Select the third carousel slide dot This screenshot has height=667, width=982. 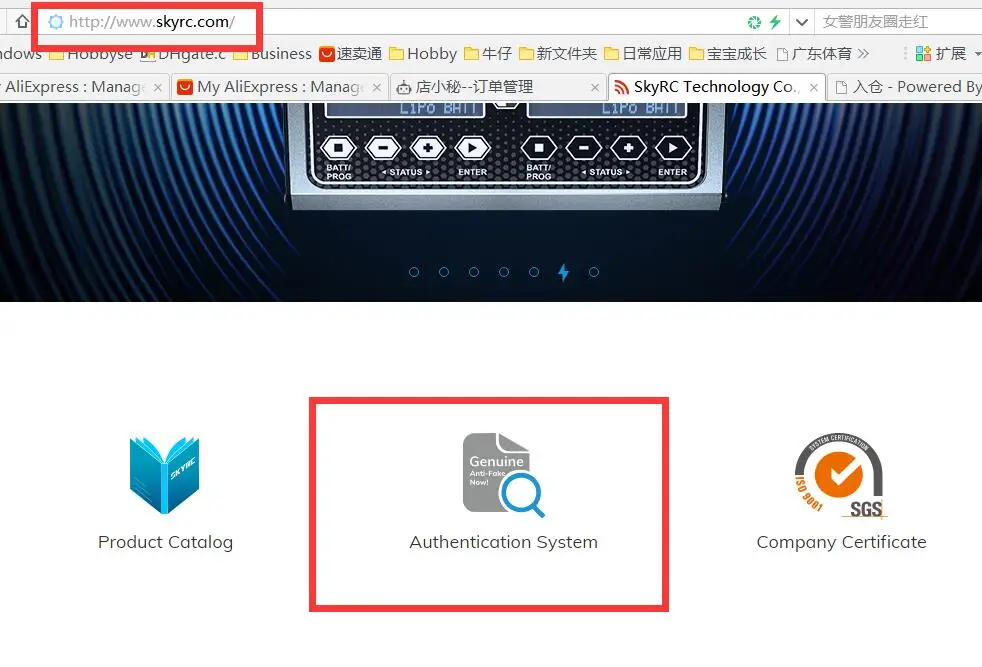(x=474, y=272)
